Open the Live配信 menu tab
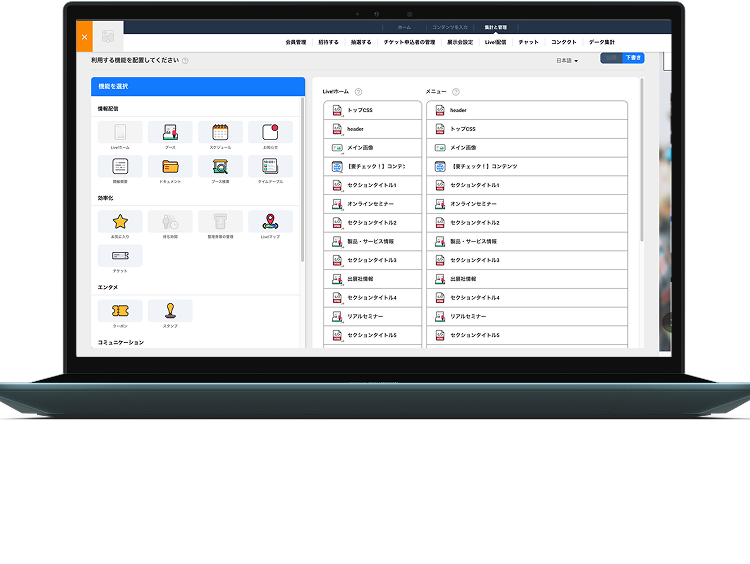Viewport: 750px width, 564px height. (x=496, y=42)
